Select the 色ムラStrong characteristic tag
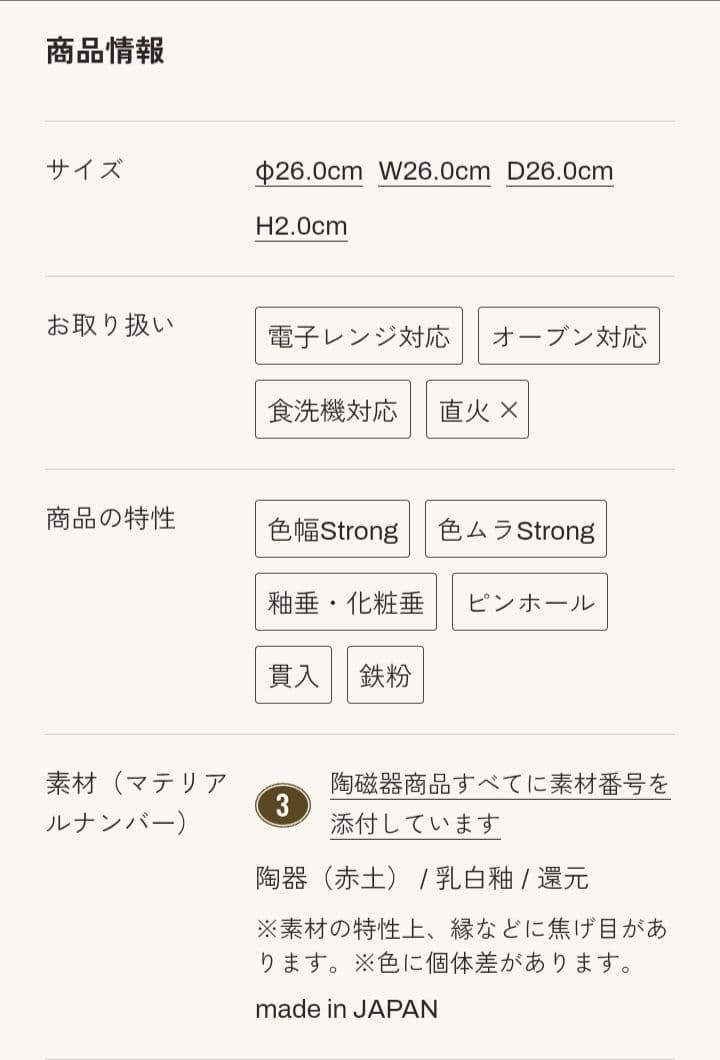The image size is (720, 1060). pos(515,529)
